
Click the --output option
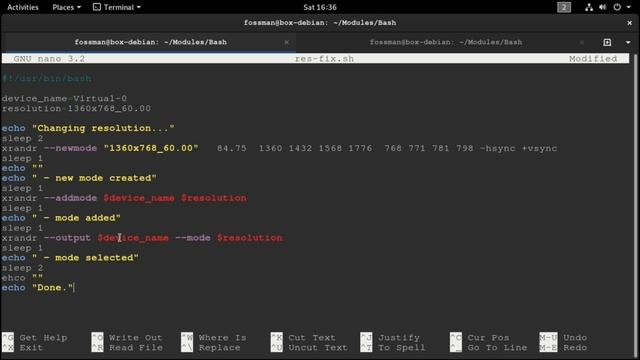67,238
